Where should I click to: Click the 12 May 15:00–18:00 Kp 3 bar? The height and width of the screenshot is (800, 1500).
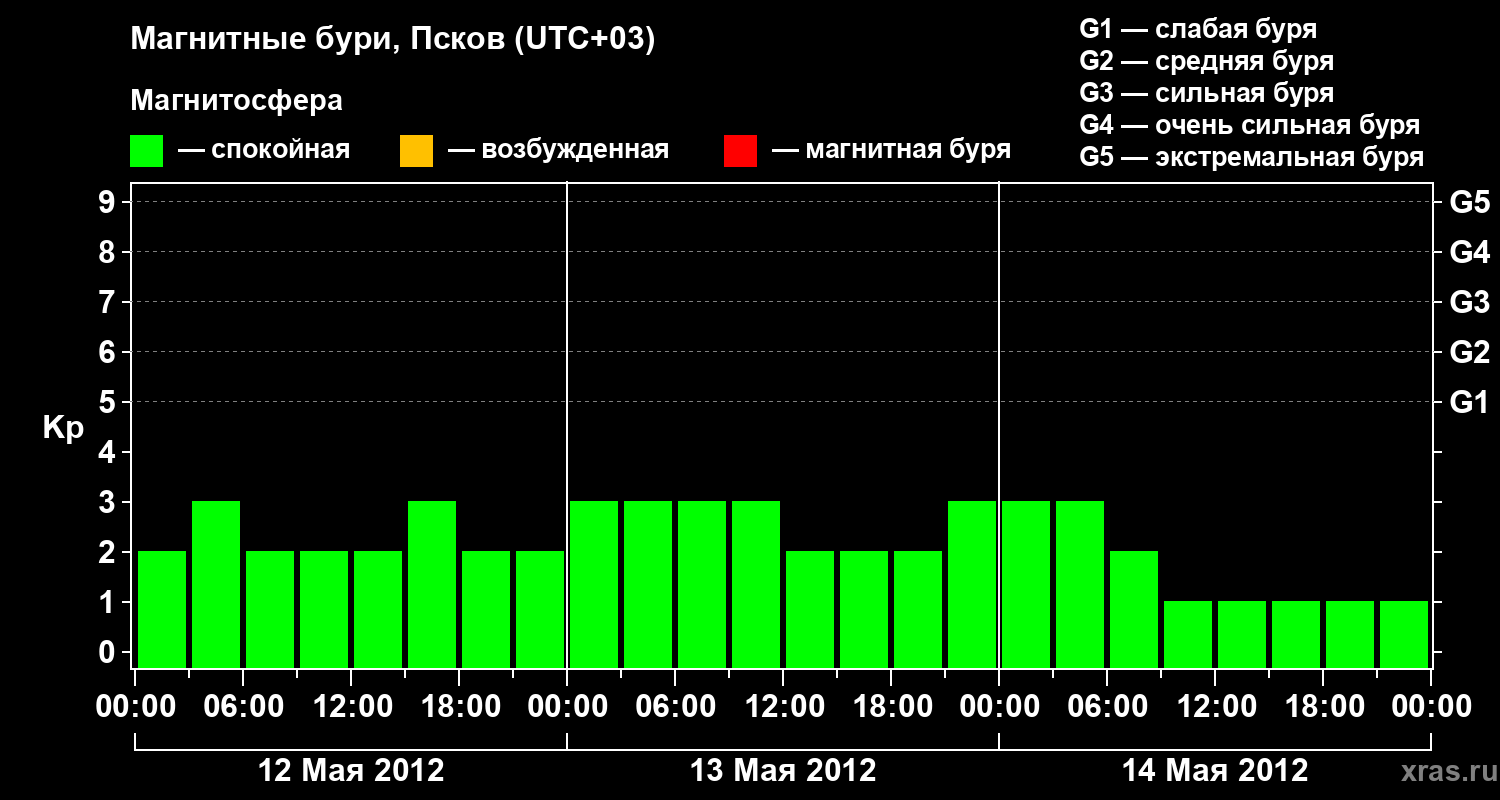pos(432,584)
